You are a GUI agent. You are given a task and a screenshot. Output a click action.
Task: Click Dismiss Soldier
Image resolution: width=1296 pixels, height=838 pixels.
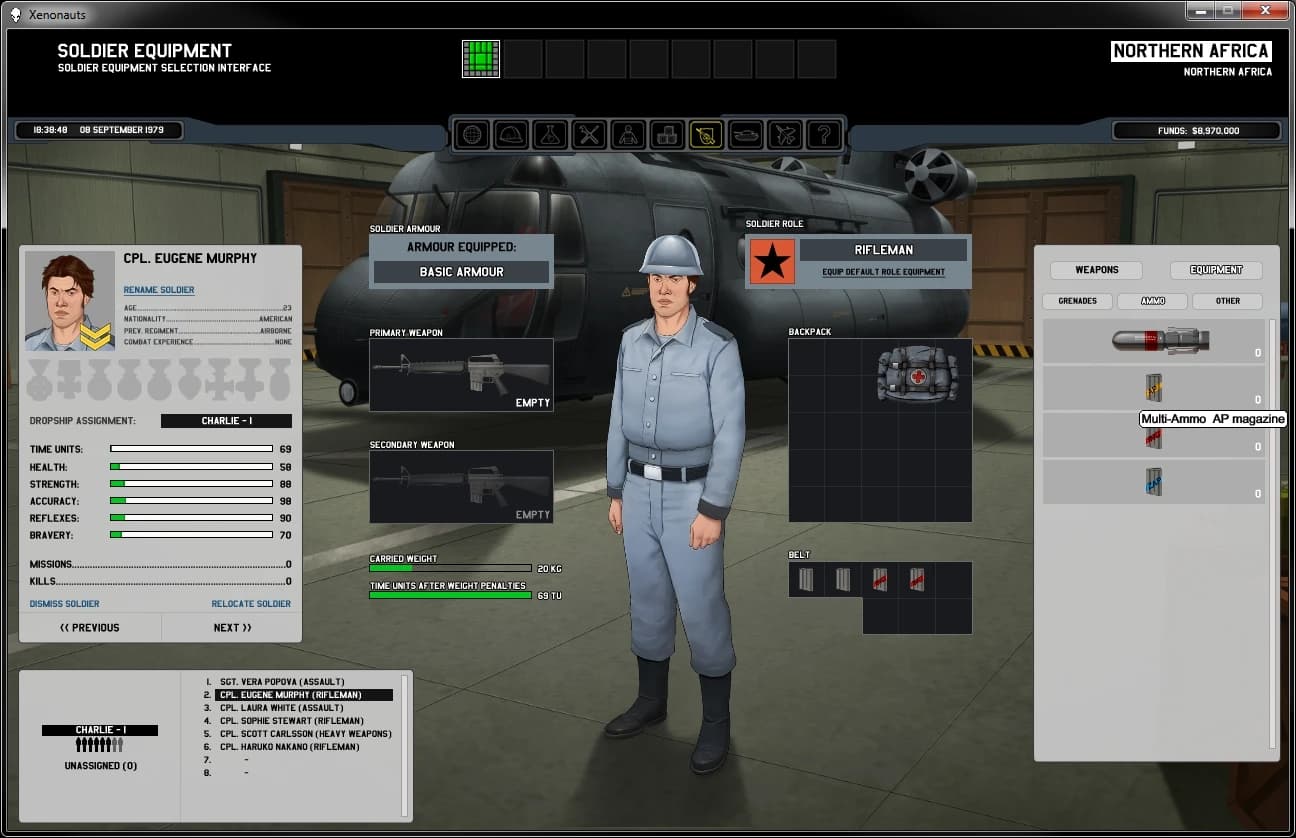click(x=65, y=604)
